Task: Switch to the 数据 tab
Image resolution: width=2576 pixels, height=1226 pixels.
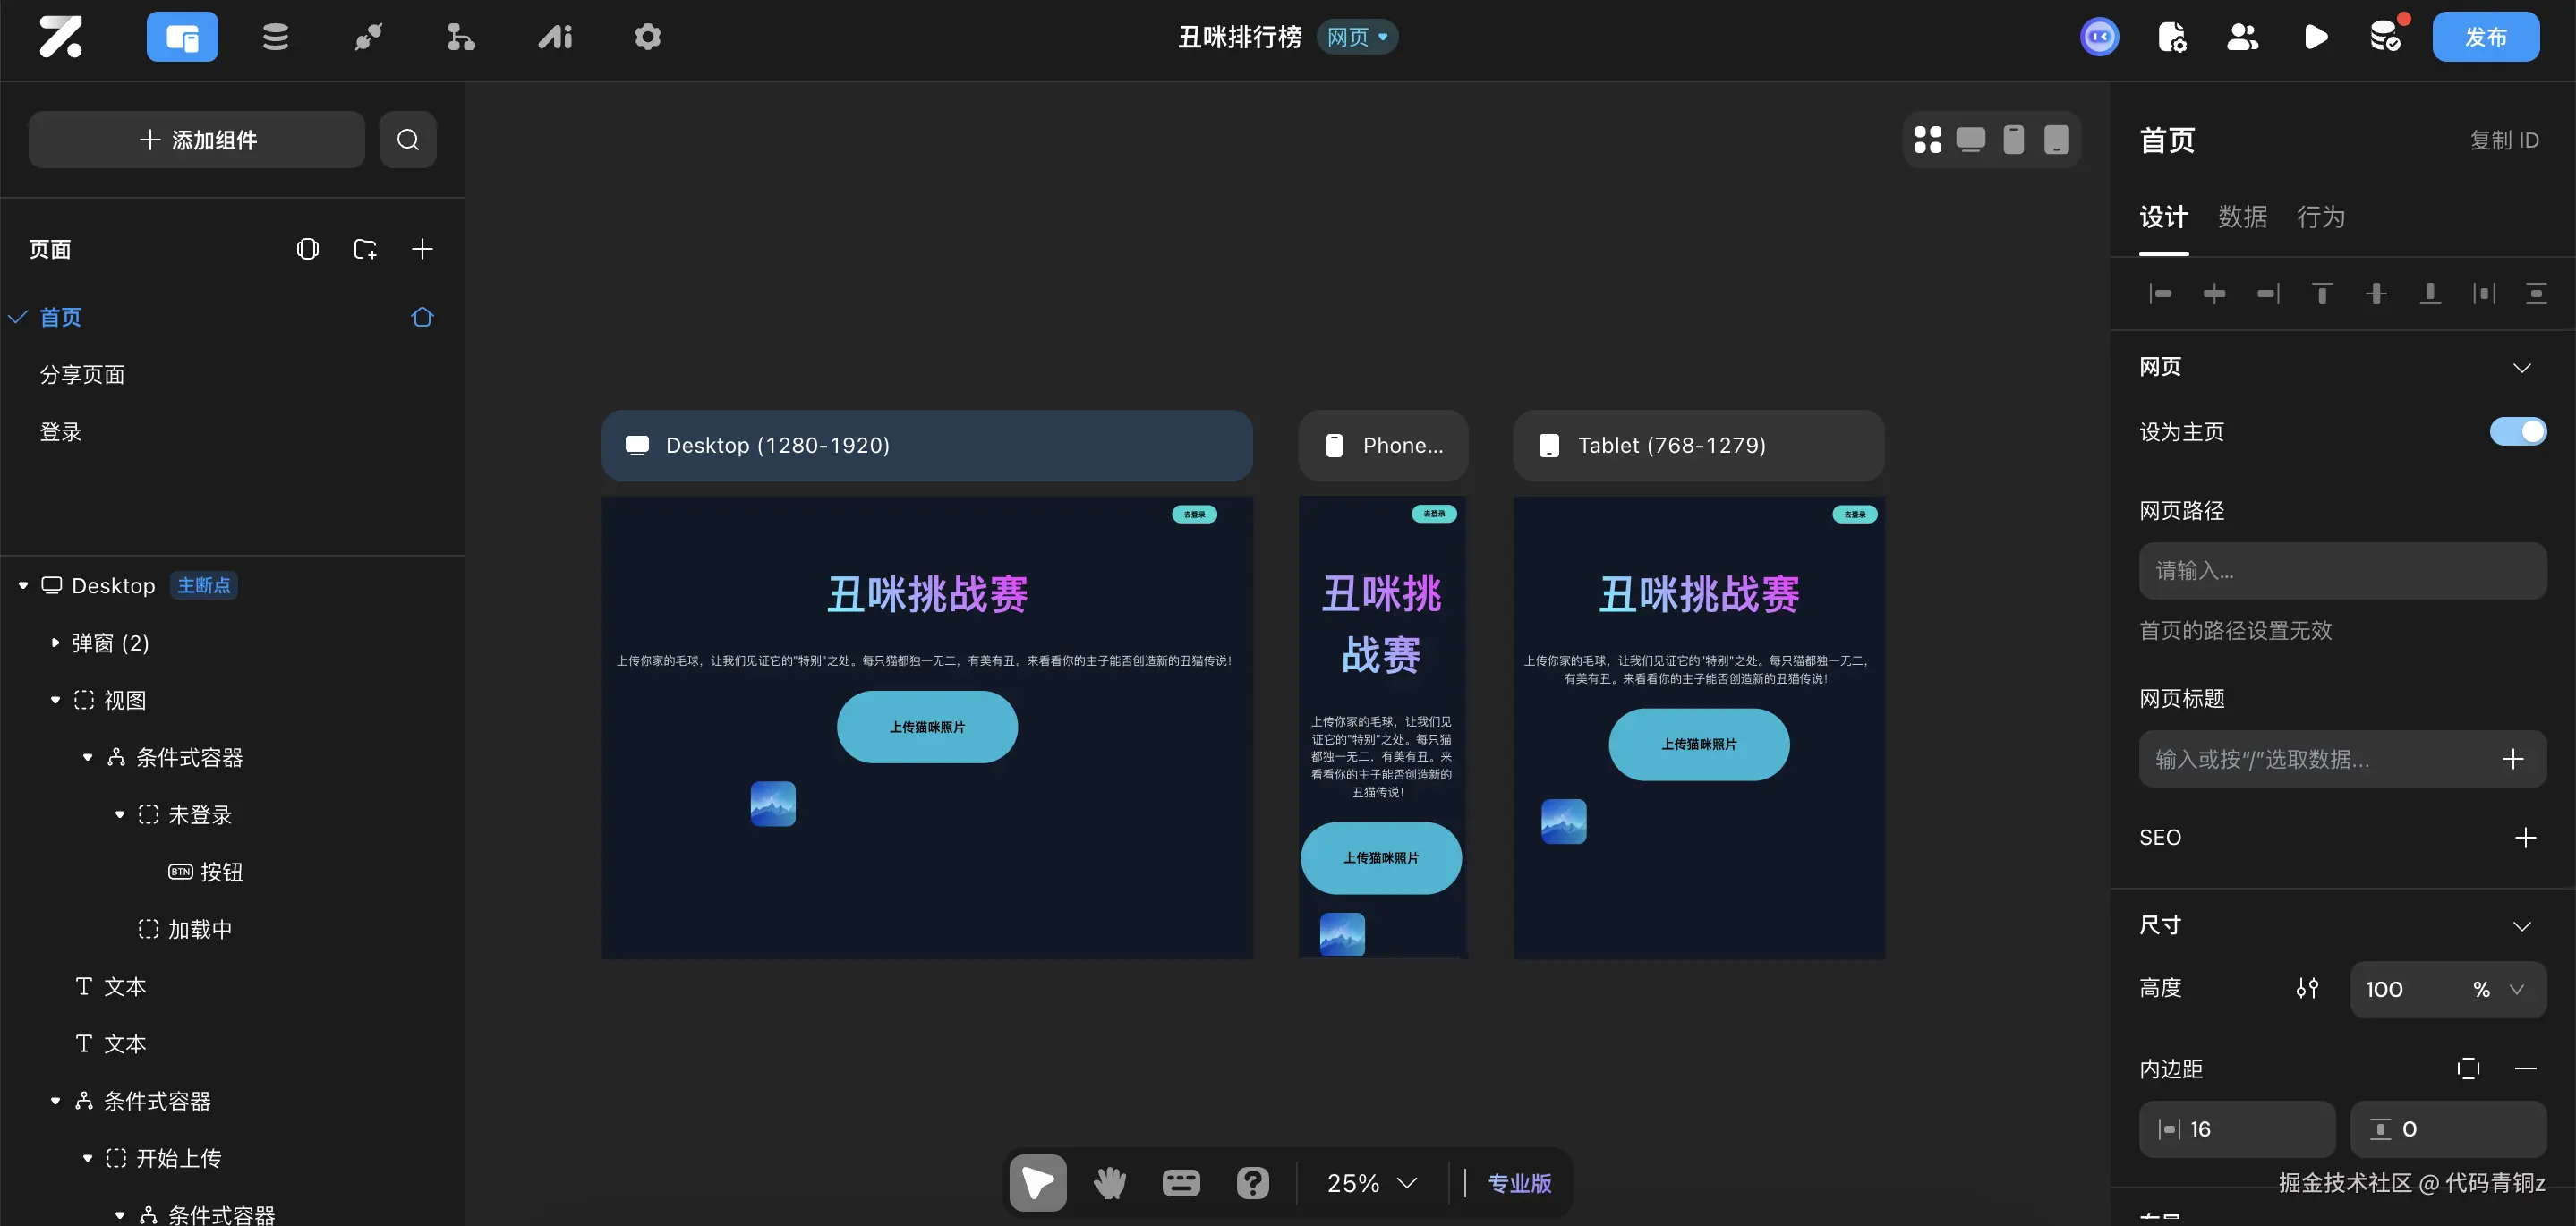Action: tap(2242, 217)
